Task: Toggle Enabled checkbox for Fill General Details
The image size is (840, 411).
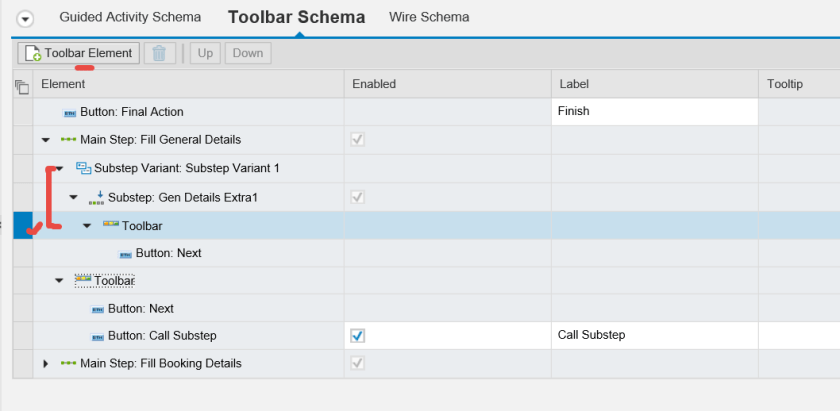Action: click(x=358, y=140)
